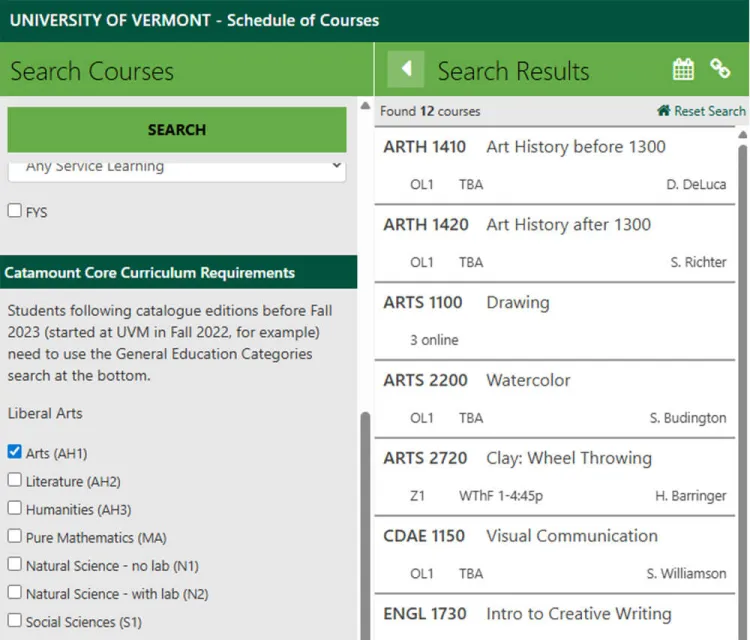Uncheck the Arts (AH1) checkbox
The image size is (750, 640).
[15, 452]
